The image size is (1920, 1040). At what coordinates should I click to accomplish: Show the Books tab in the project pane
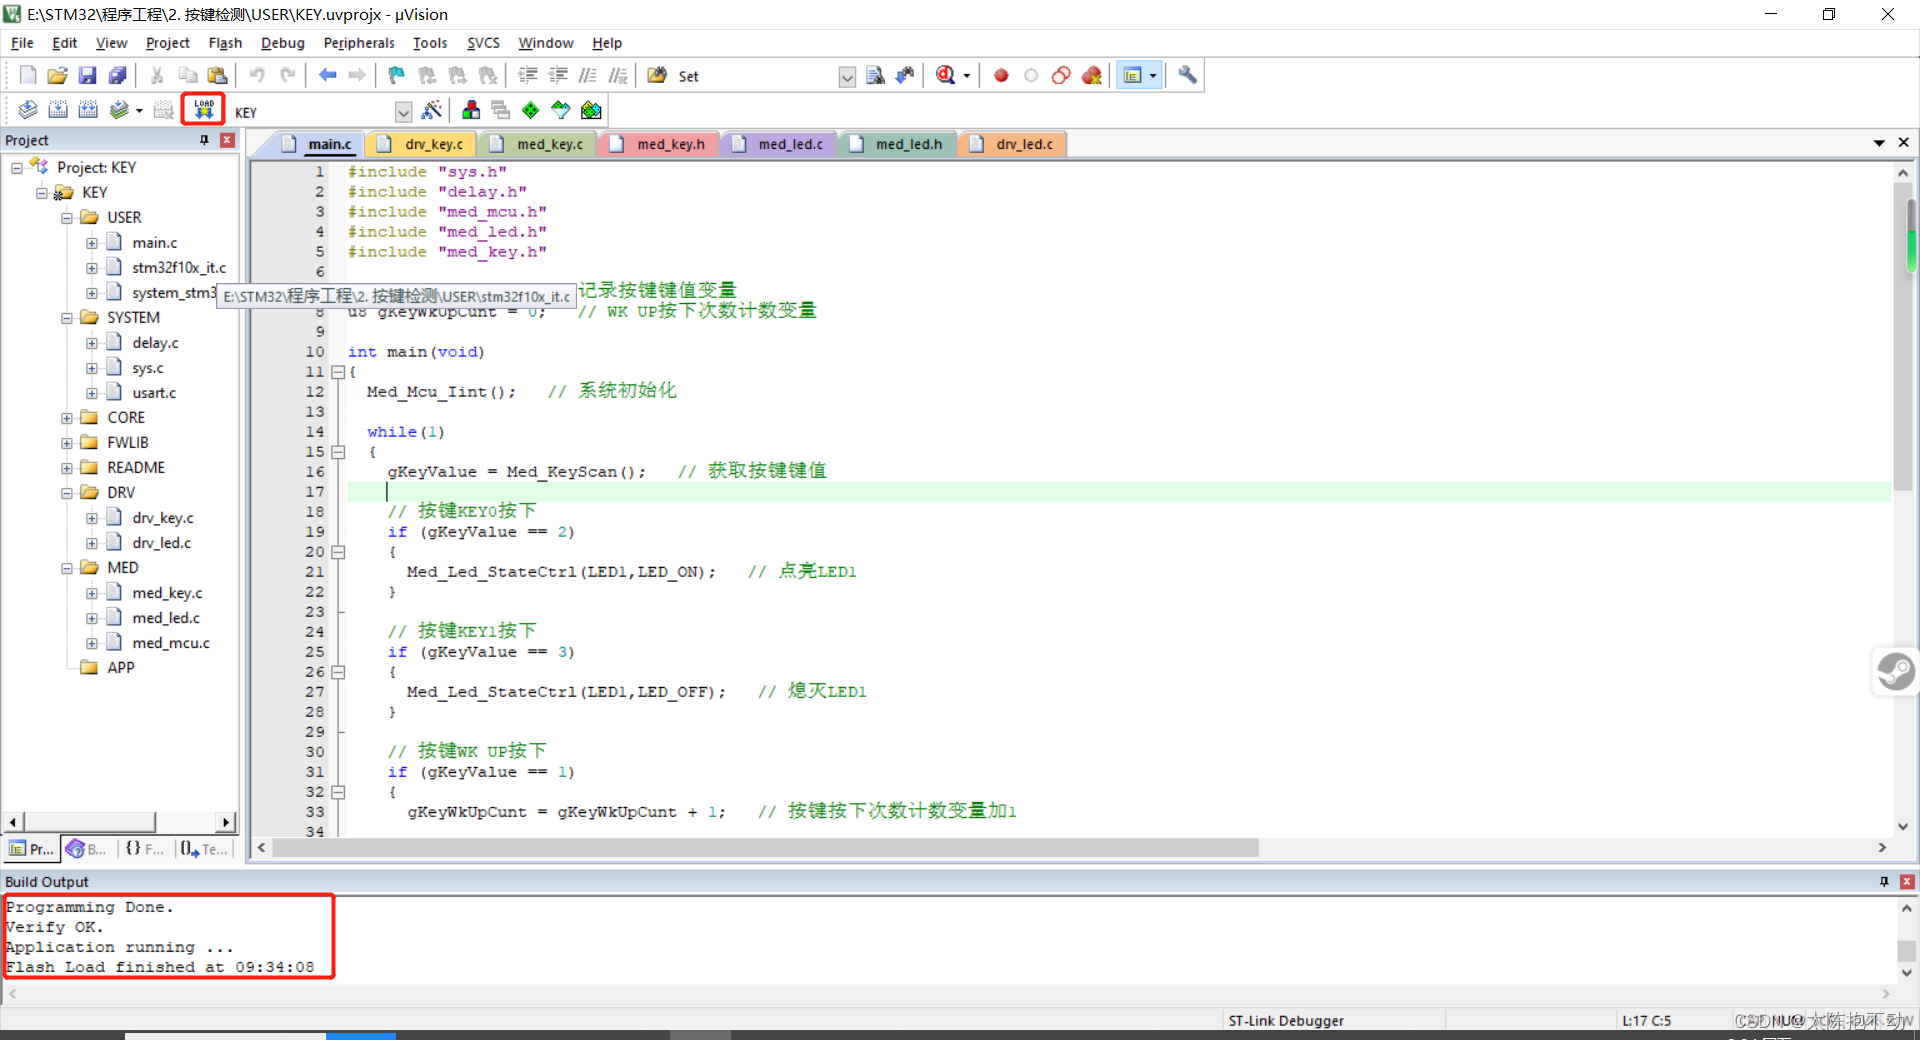point(87,849)
